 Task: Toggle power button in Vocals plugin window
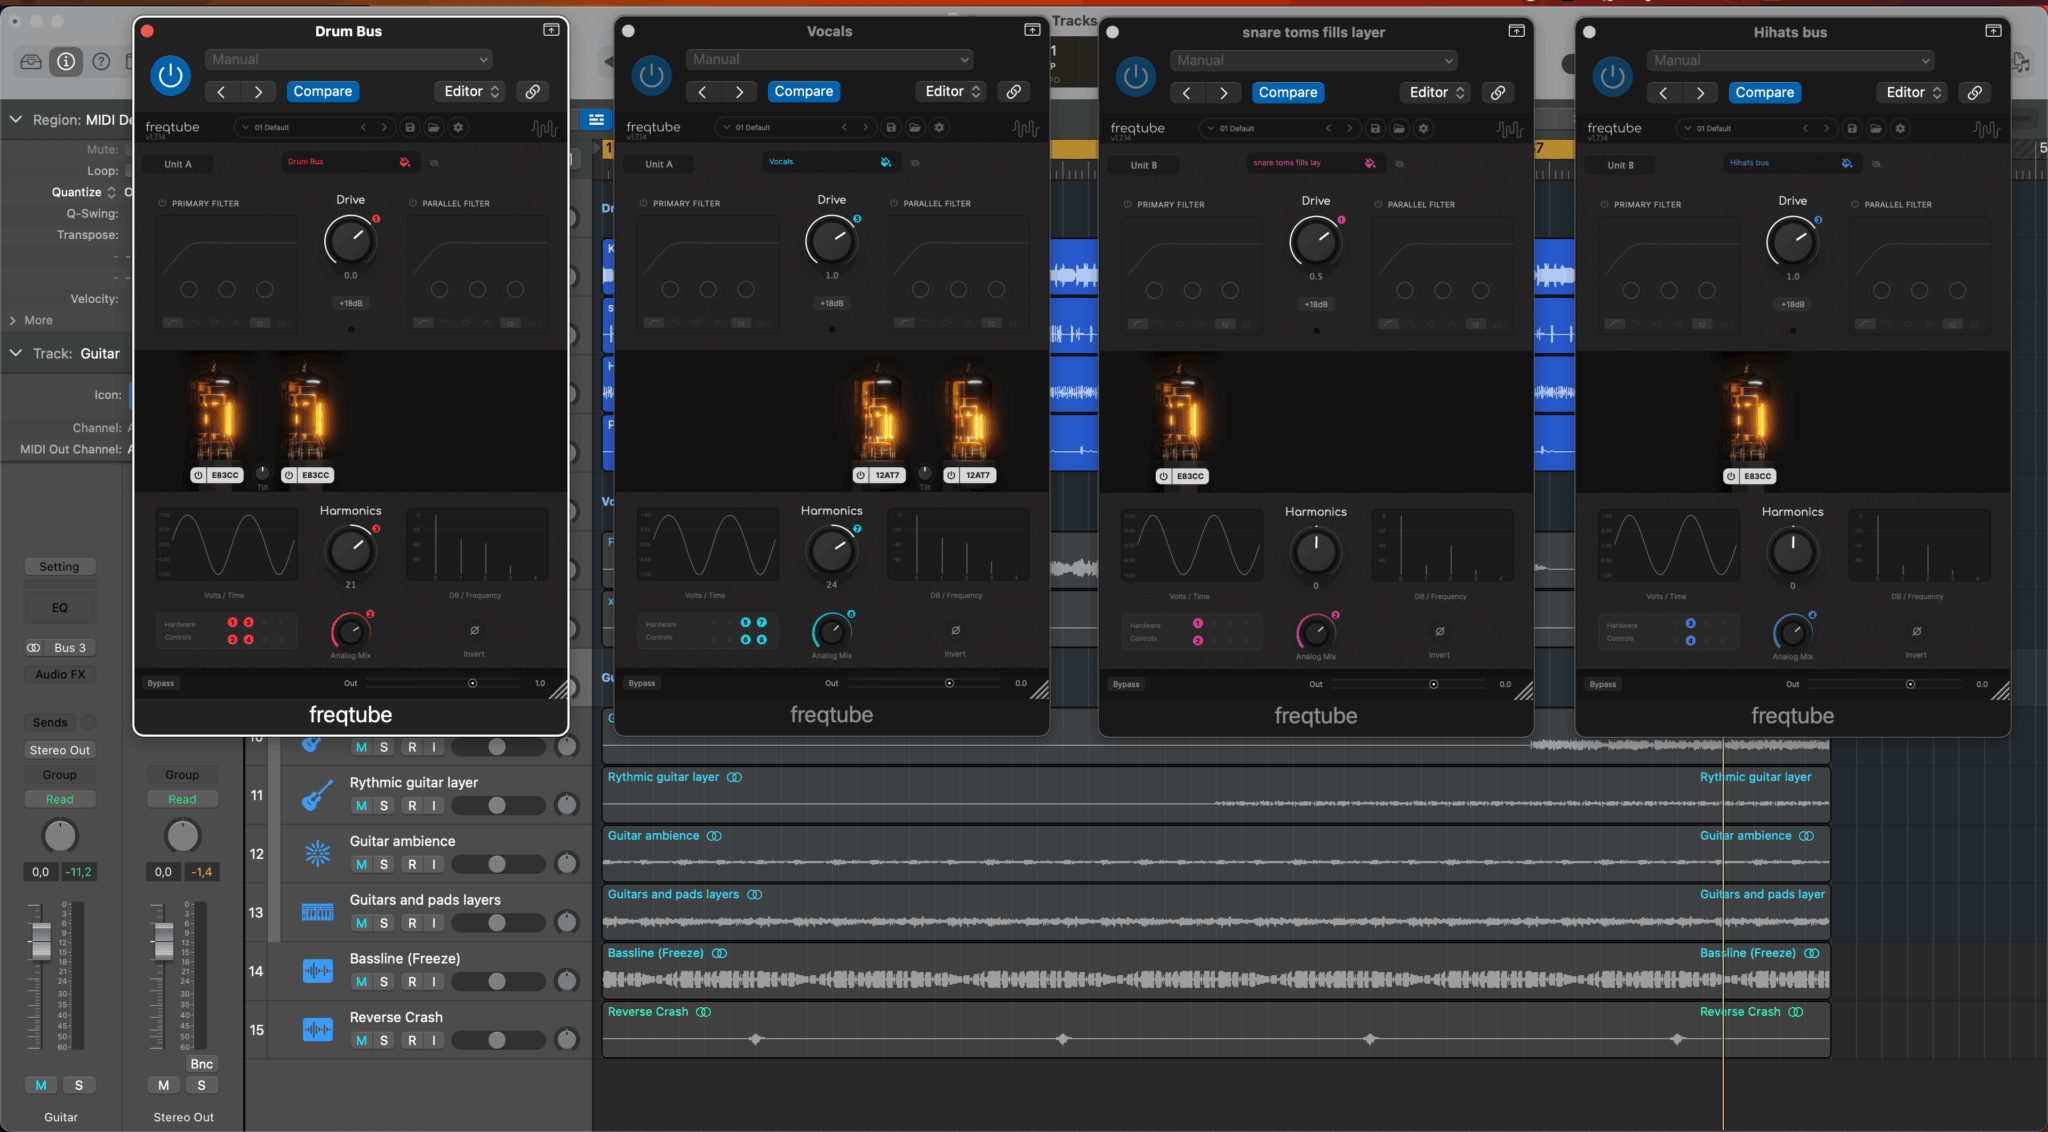coord(651,75)
